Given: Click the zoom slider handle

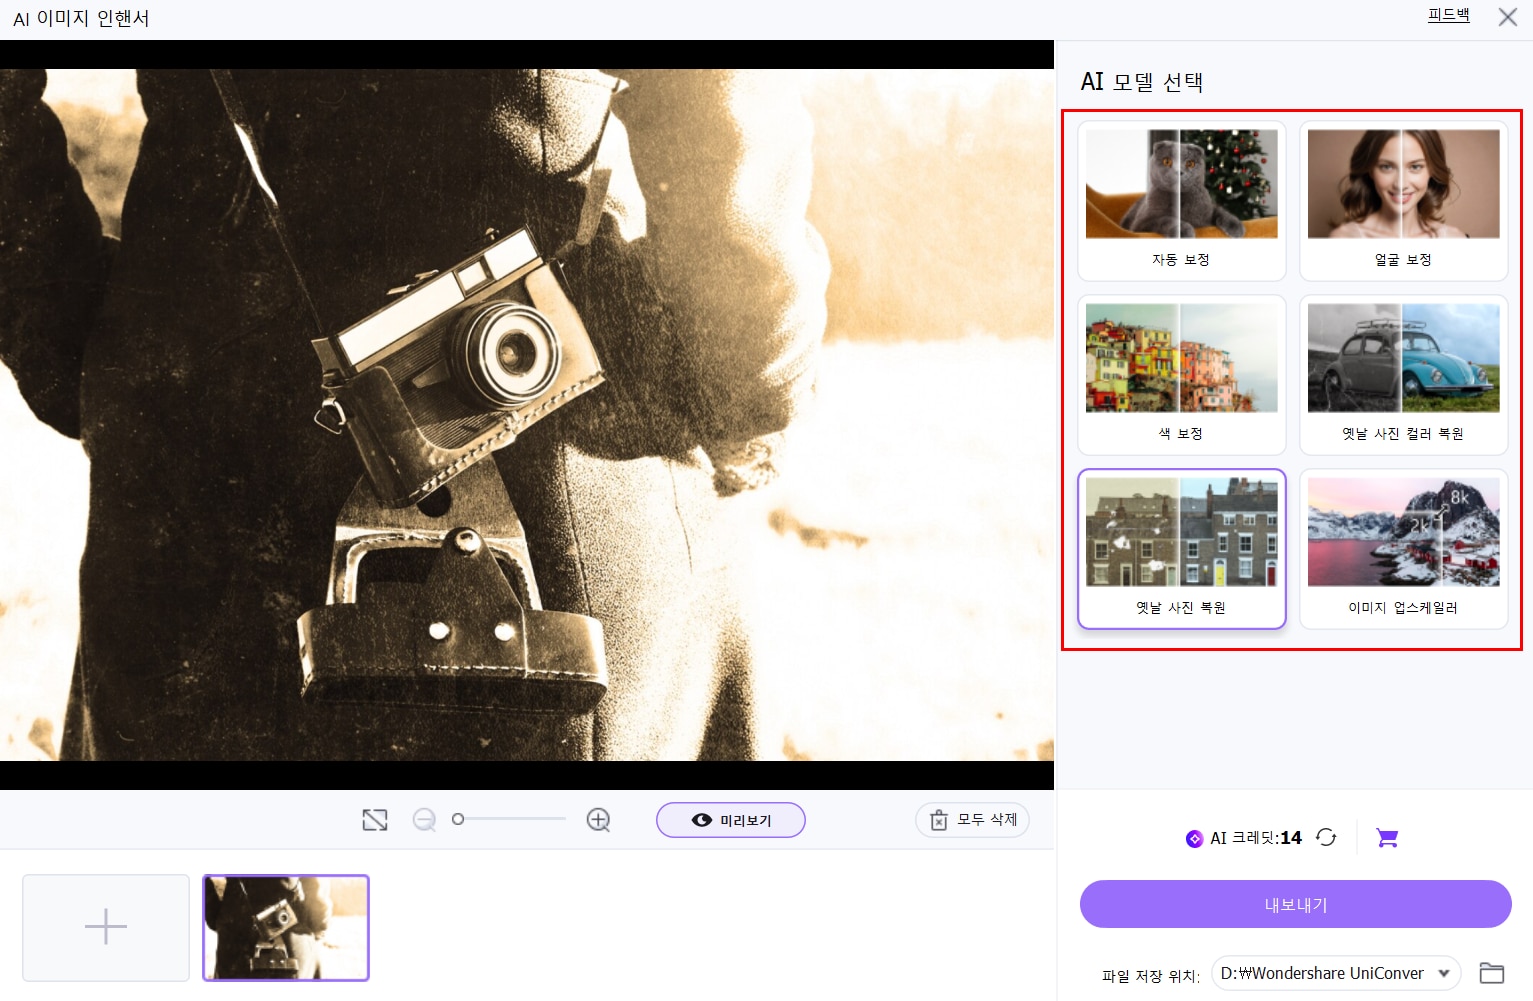Looking at the screenshot, I should coord(458,819).
